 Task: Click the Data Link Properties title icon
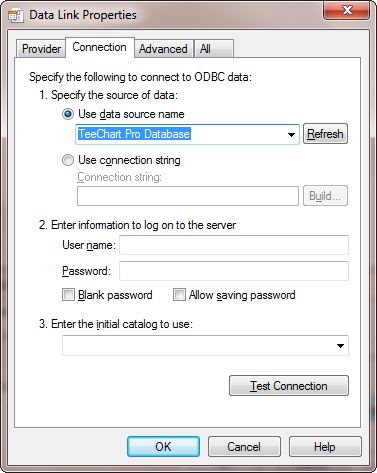[x=15, y=15]
